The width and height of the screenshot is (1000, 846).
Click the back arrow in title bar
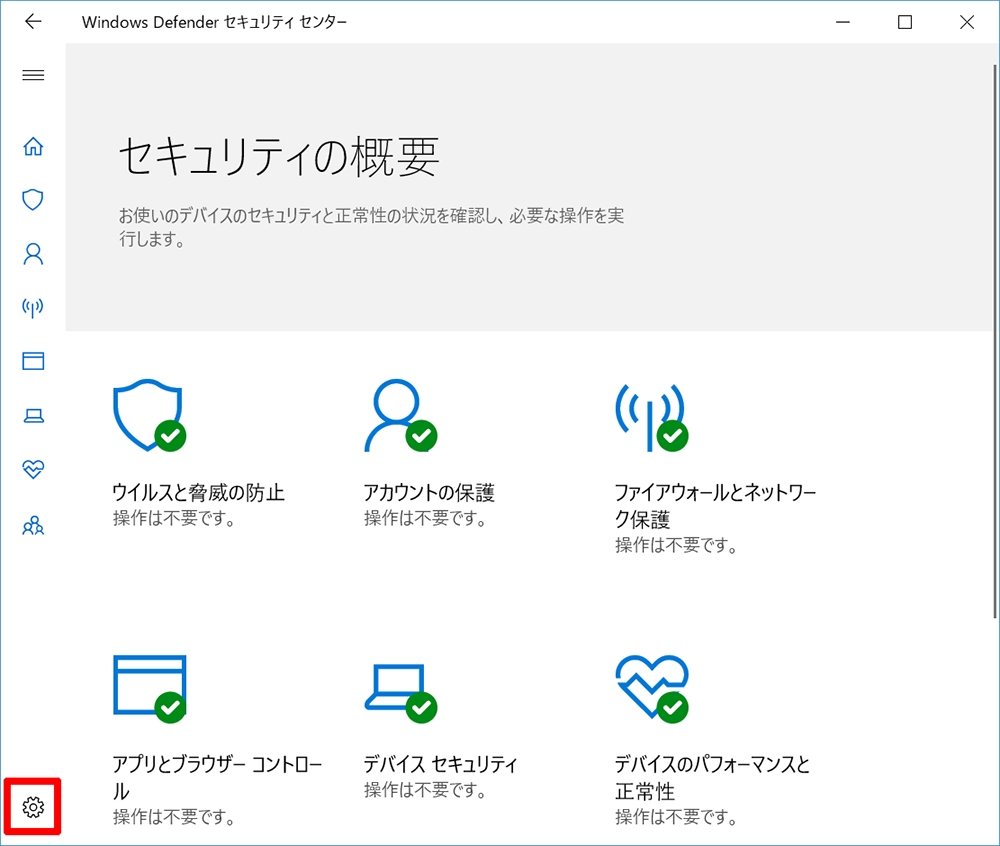33,22
